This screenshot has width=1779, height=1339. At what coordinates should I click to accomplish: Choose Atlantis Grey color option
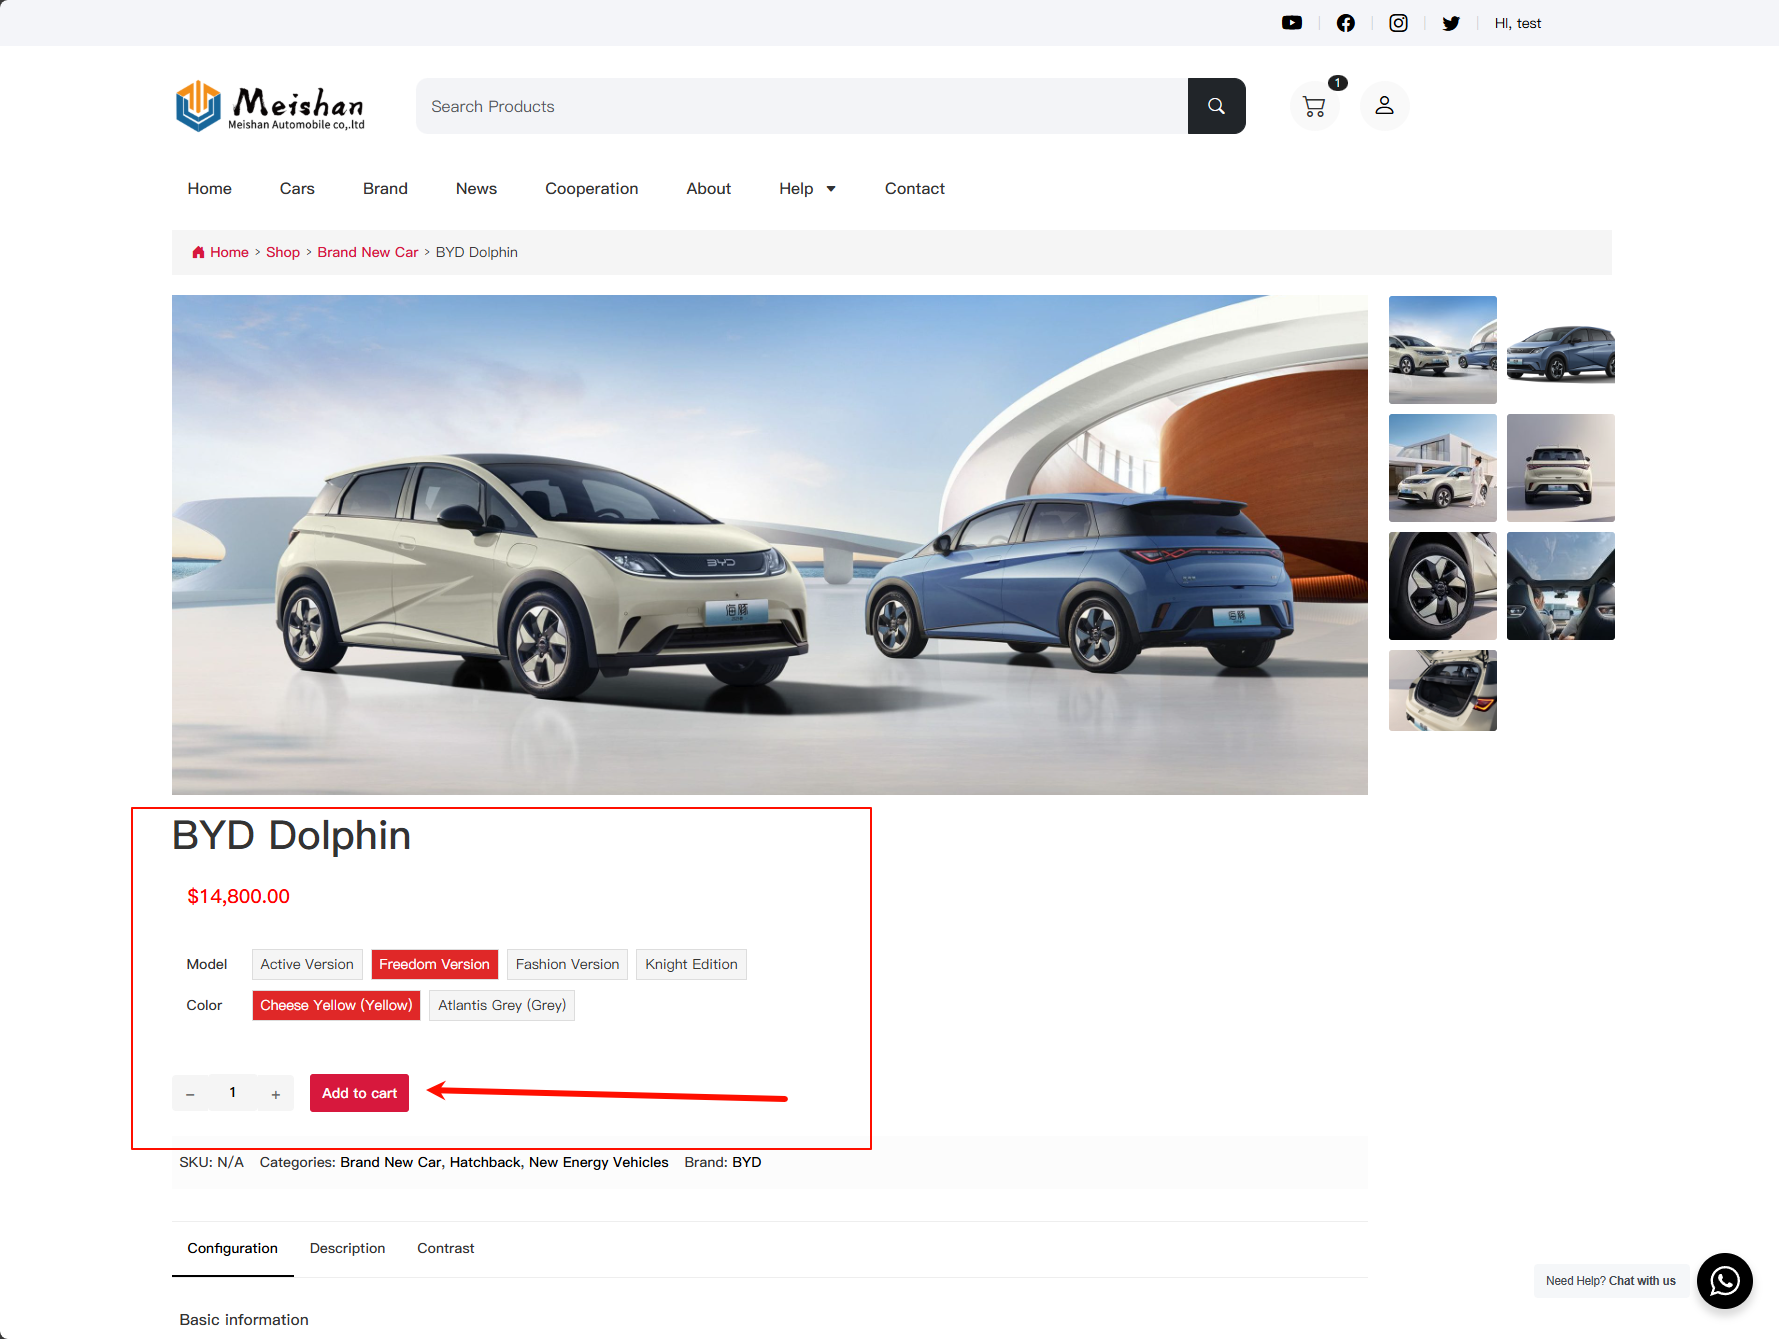502,1005
